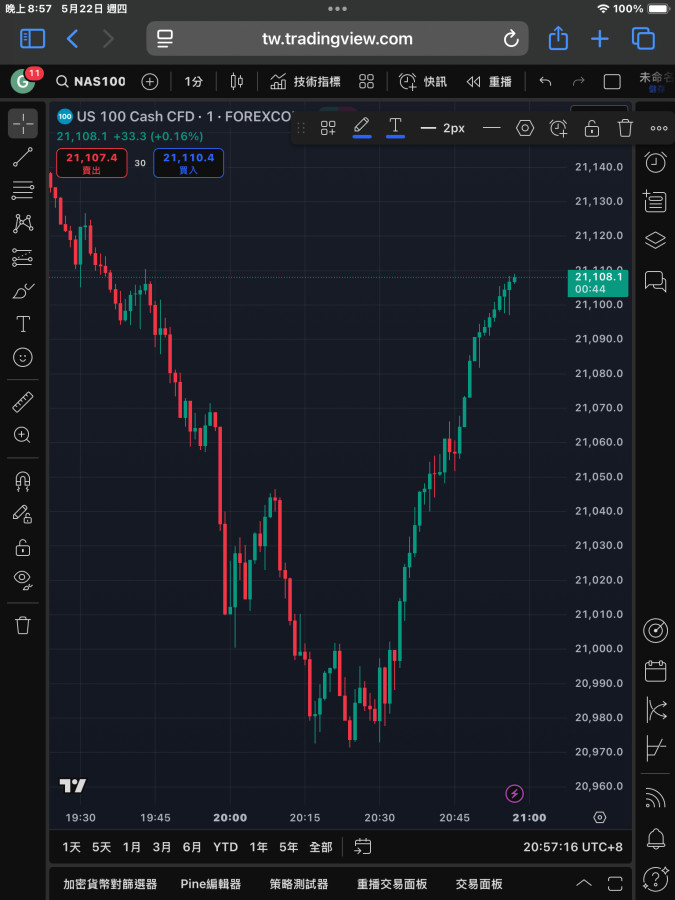Open the 加密貨幣對篩選器 tab

coord(110,884)
